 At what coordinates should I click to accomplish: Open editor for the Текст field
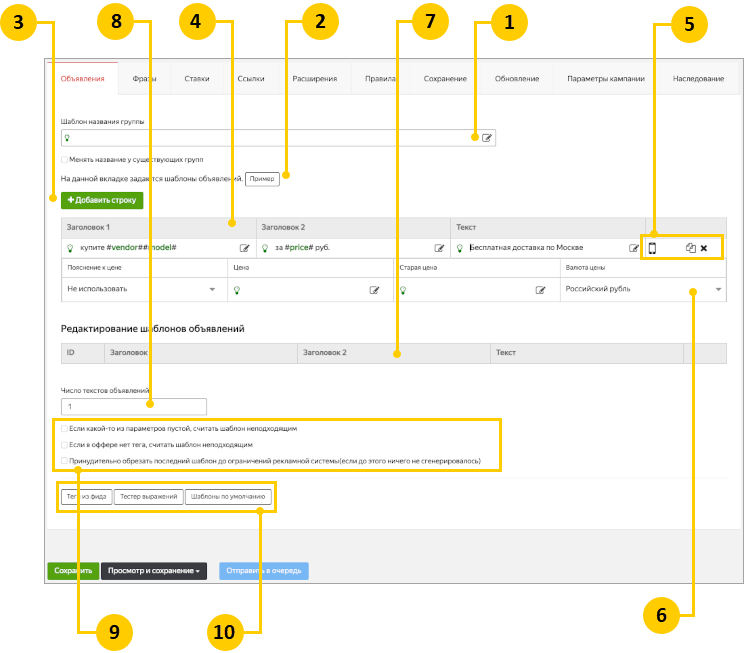(633, 248)
